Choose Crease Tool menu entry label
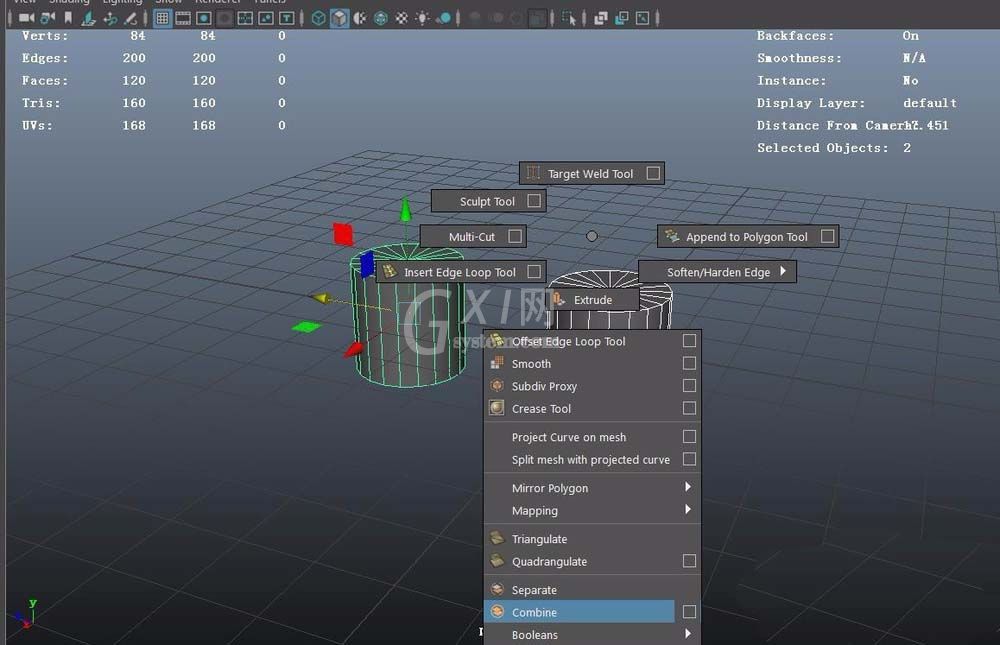The height and width of the screenshot is (645, 1000). pos(541,408)
